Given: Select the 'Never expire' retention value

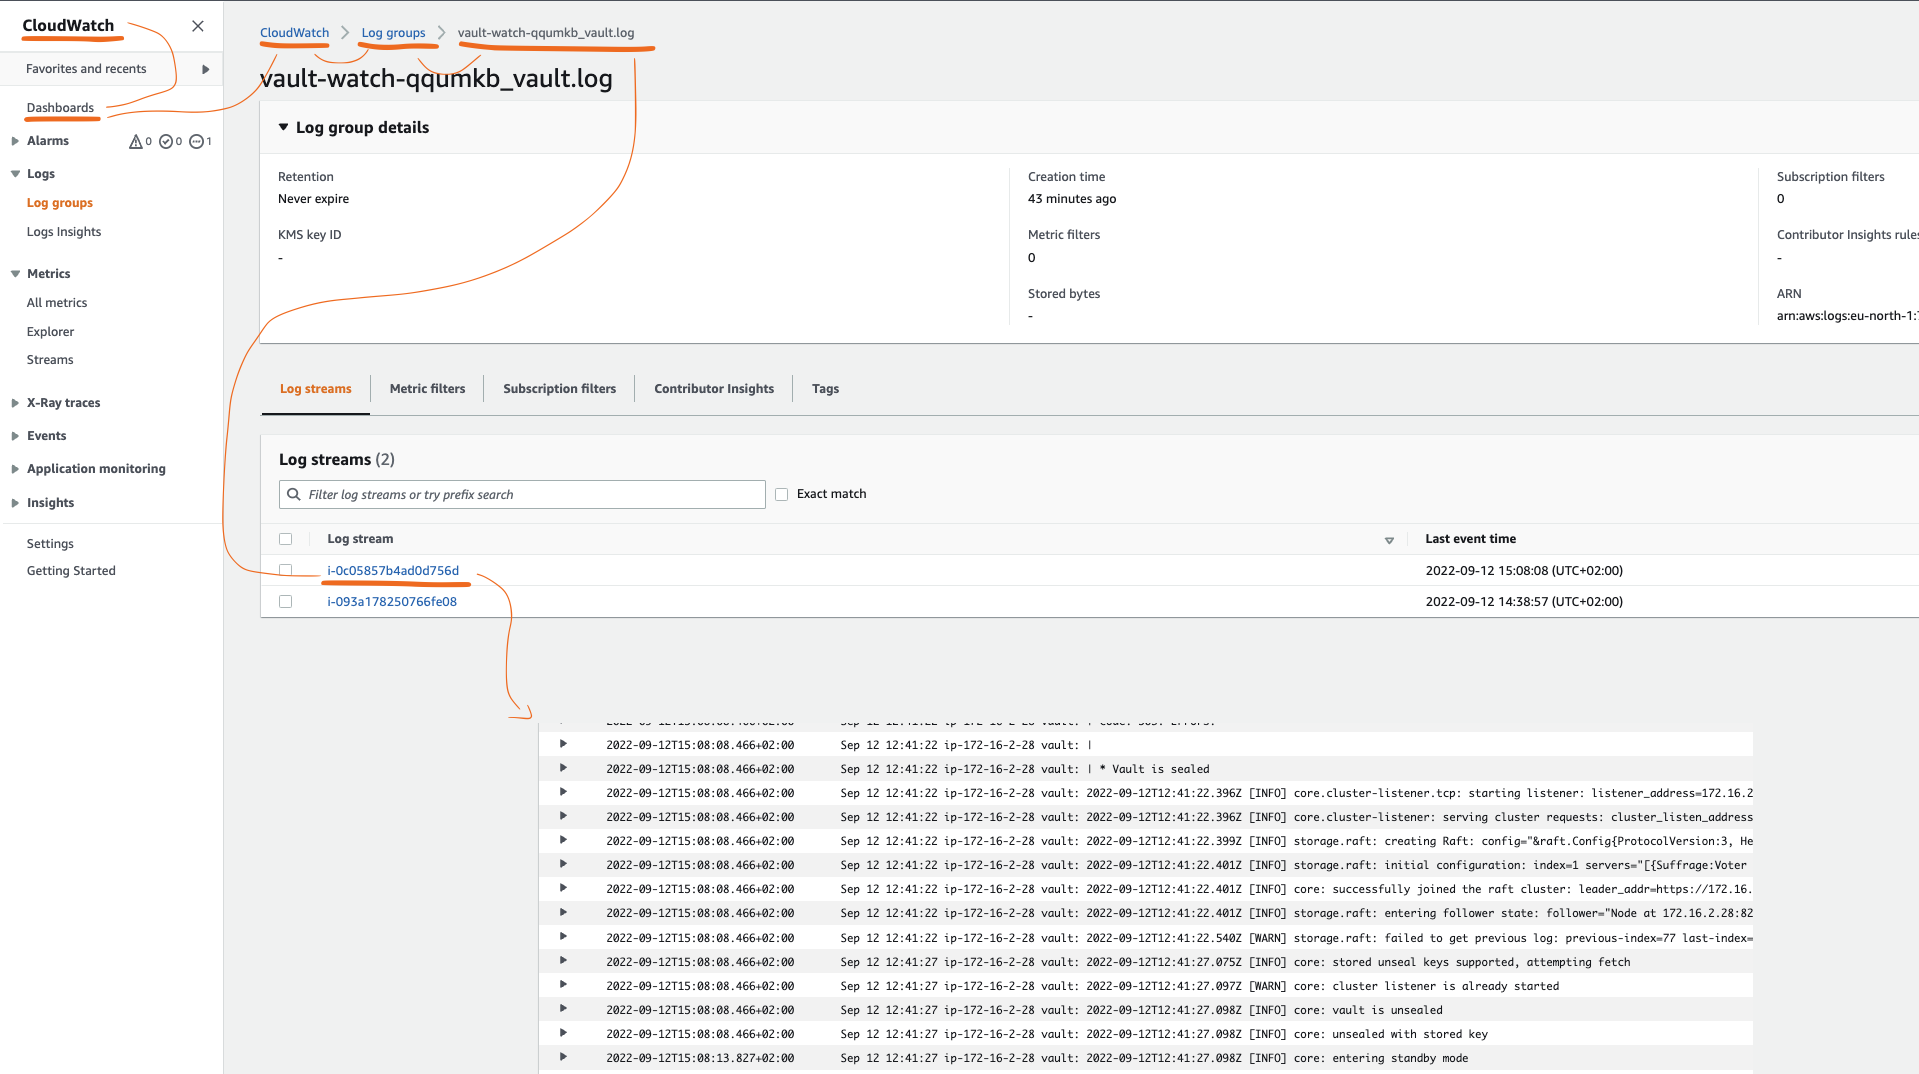Looking at the screenshot, I should (313, 199).
